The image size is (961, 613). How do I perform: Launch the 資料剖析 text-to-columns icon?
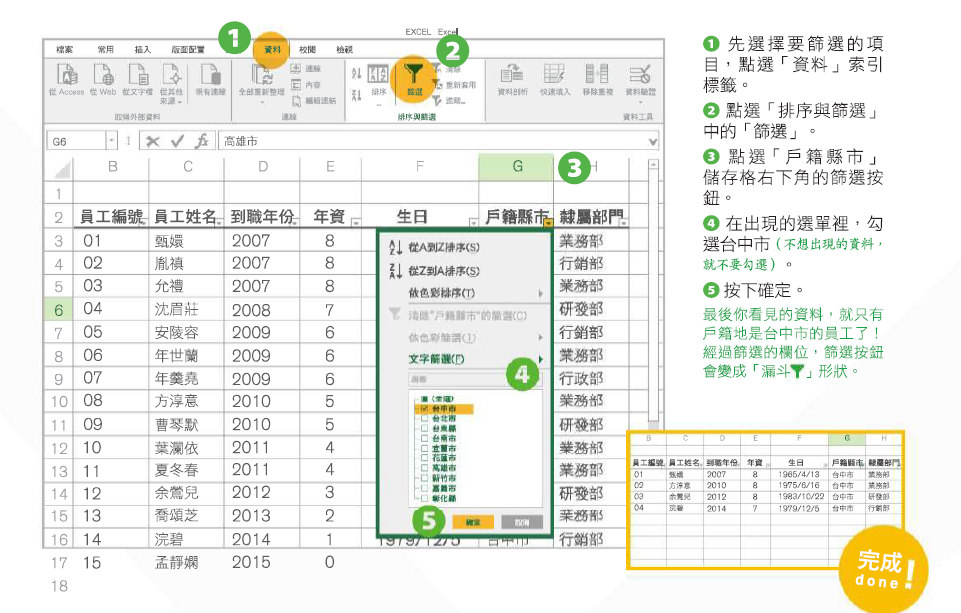[512, 74]
